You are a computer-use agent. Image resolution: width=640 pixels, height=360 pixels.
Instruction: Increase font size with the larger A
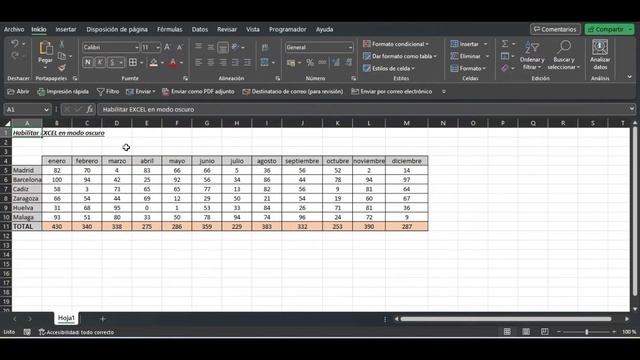point(167,47)
